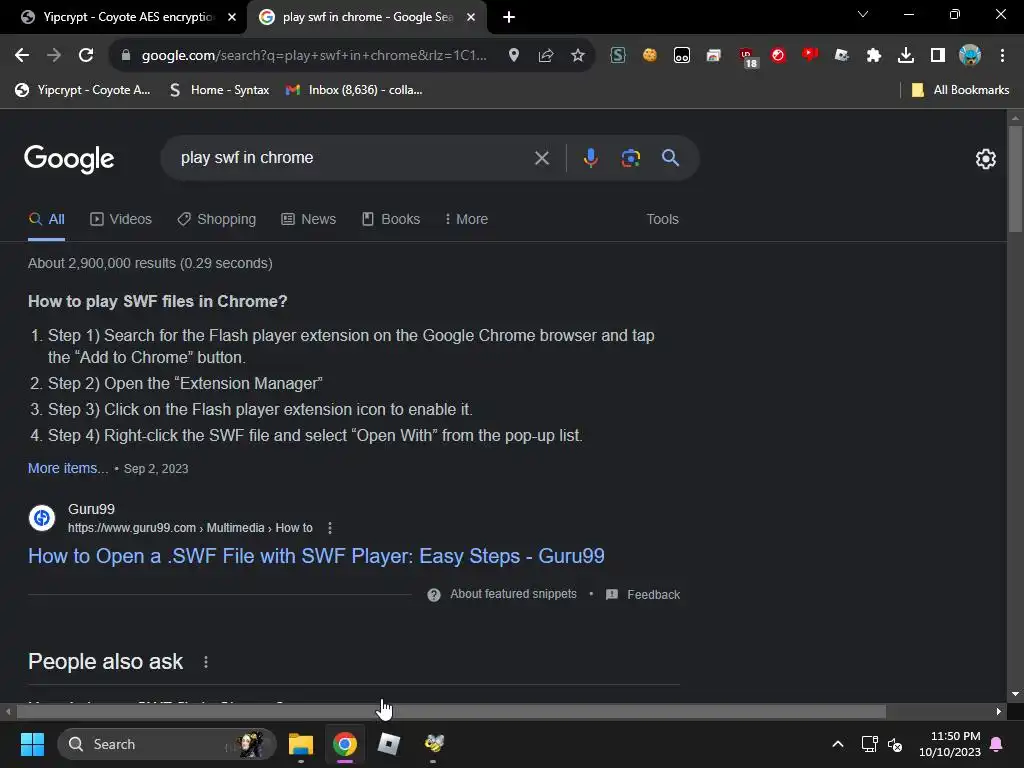
Task: Switch to News results
Action: [x=309, y=219]
